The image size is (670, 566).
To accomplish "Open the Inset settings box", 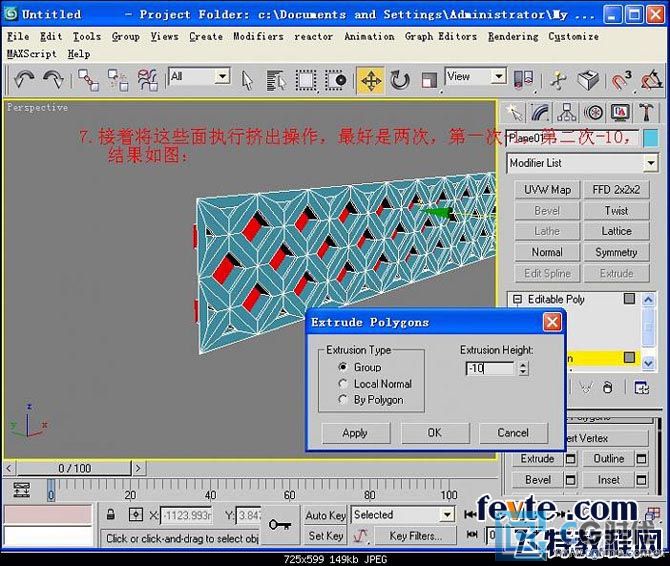I will coord(641,480).
